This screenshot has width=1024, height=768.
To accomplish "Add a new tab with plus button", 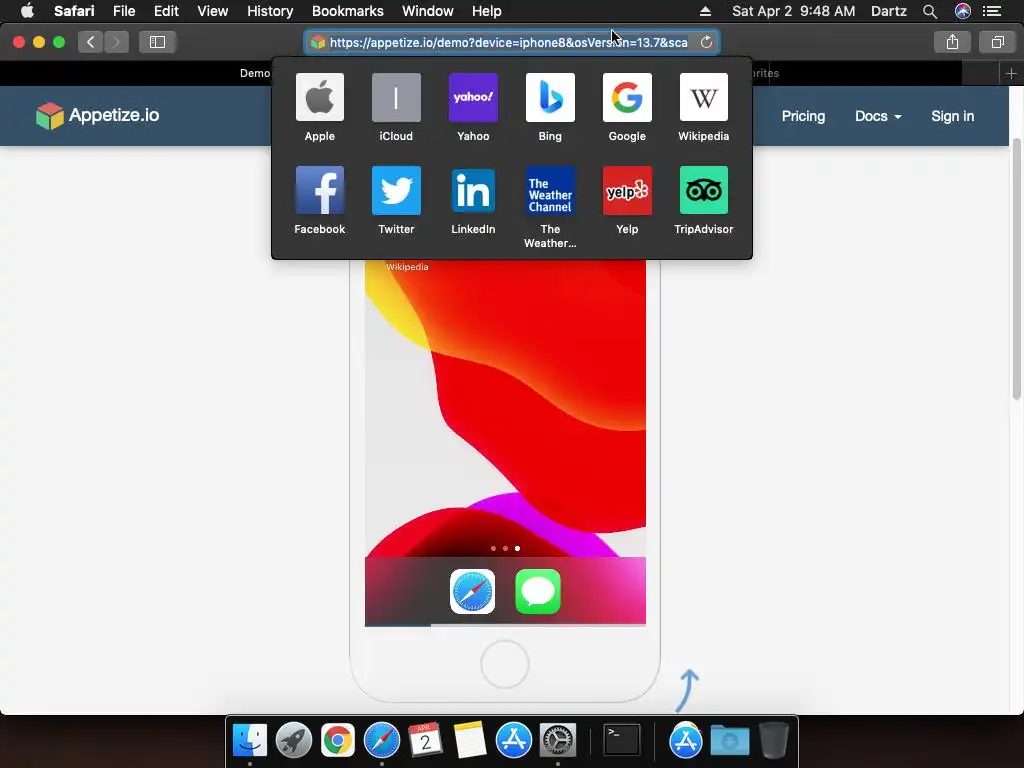I will (1011, 73).
